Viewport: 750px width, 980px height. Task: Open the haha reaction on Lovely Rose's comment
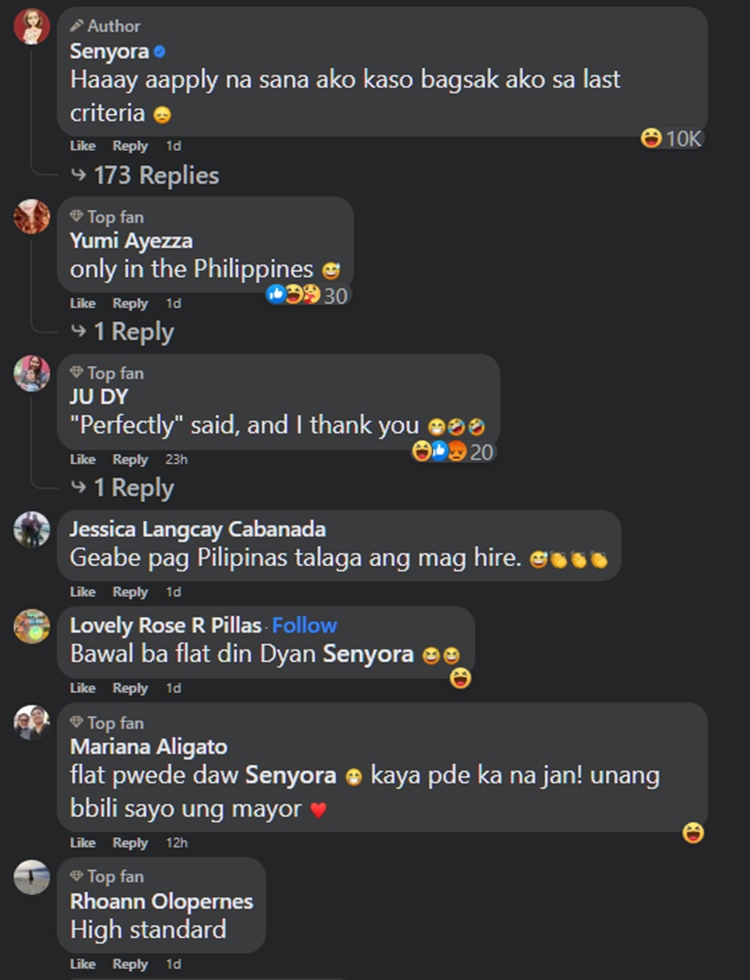[461, 678]
